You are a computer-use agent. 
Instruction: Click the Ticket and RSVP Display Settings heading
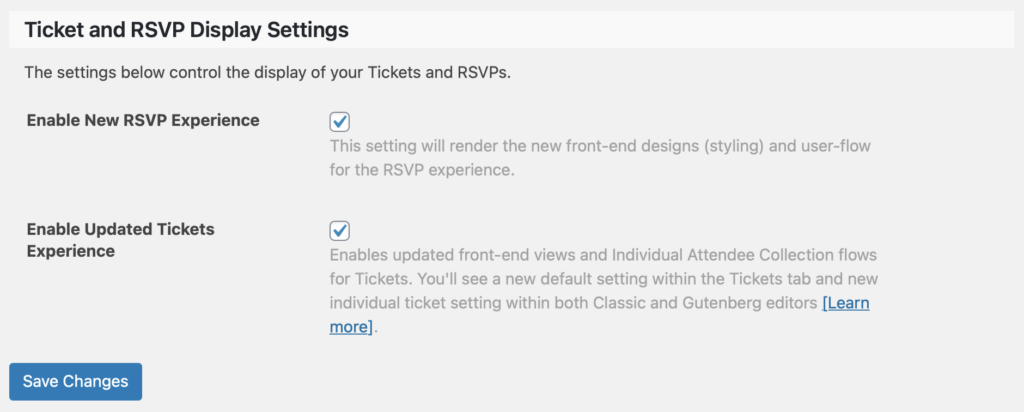click(x=186, y=30)
